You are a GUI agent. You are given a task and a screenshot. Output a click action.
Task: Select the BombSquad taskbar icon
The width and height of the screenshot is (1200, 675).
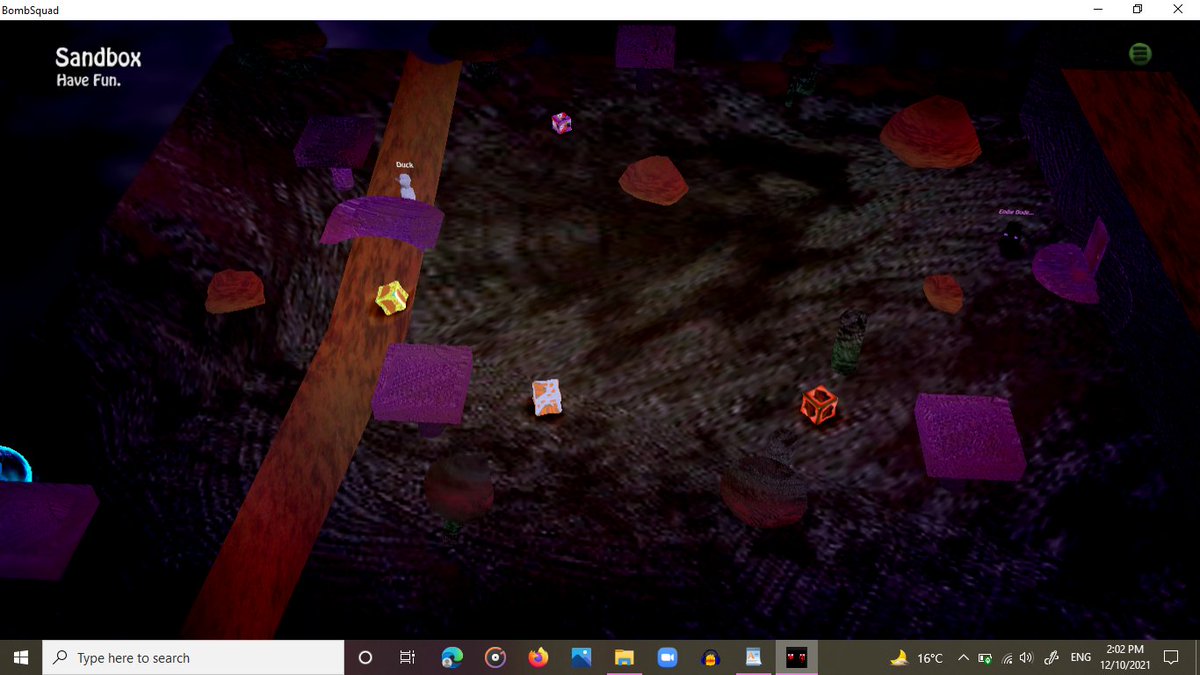click(796, 657)
